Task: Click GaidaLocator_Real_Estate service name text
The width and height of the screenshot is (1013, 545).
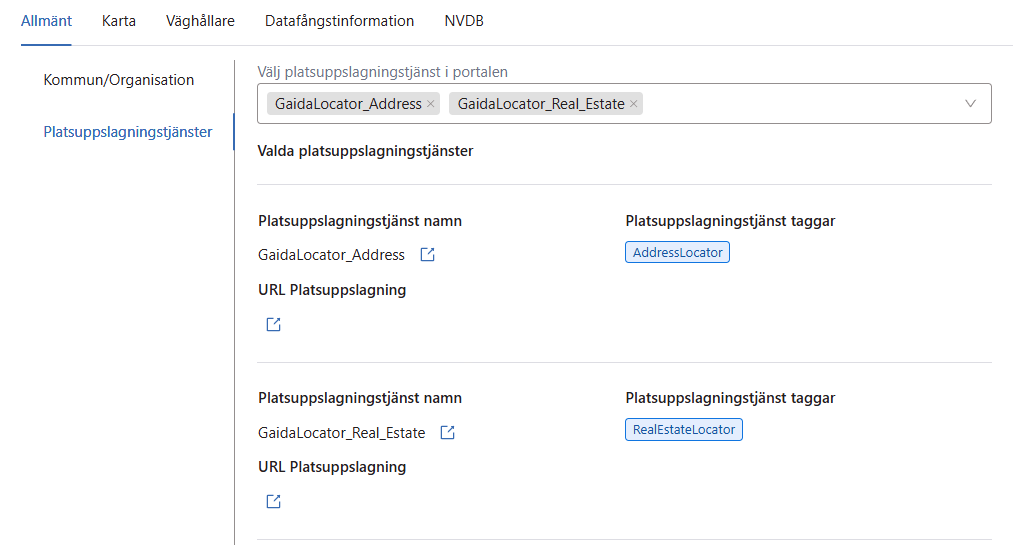Action: pyautogui.click(x=341, y=433)
